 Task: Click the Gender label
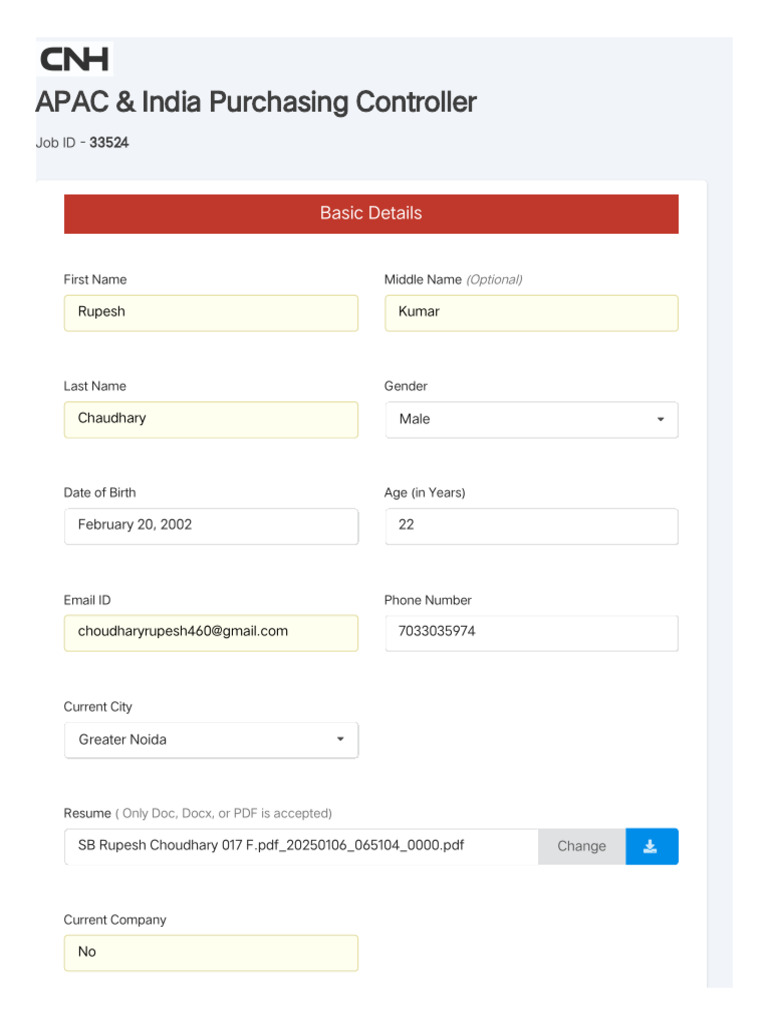406,386
